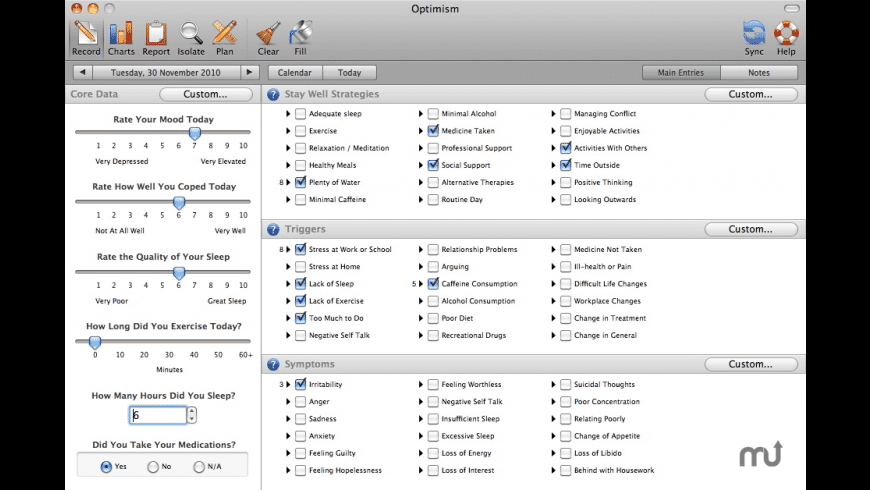Expand the Caffeine Consumption disclosure triangle
The height and width of the screenshot is (490, 870).
(x=421, y=284)
